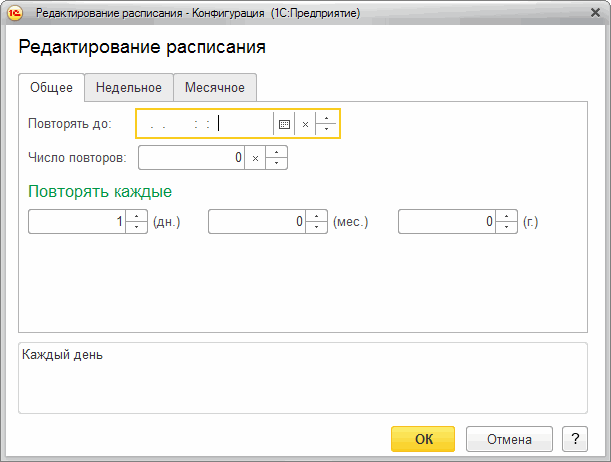611x462 pixels.
Task: Decrement Число повторов with down arrow
Action: [276, 163]
